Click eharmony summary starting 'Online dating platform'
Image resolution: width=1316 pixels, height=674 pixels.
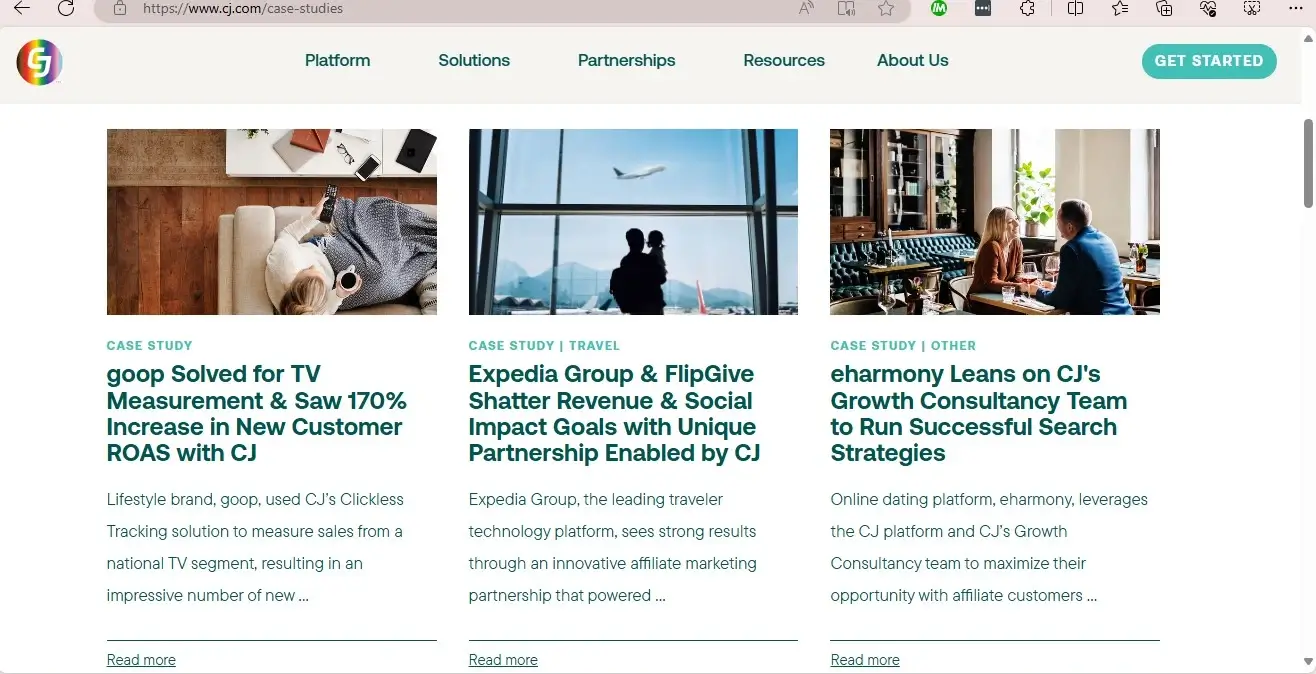[x=989, y=547]
